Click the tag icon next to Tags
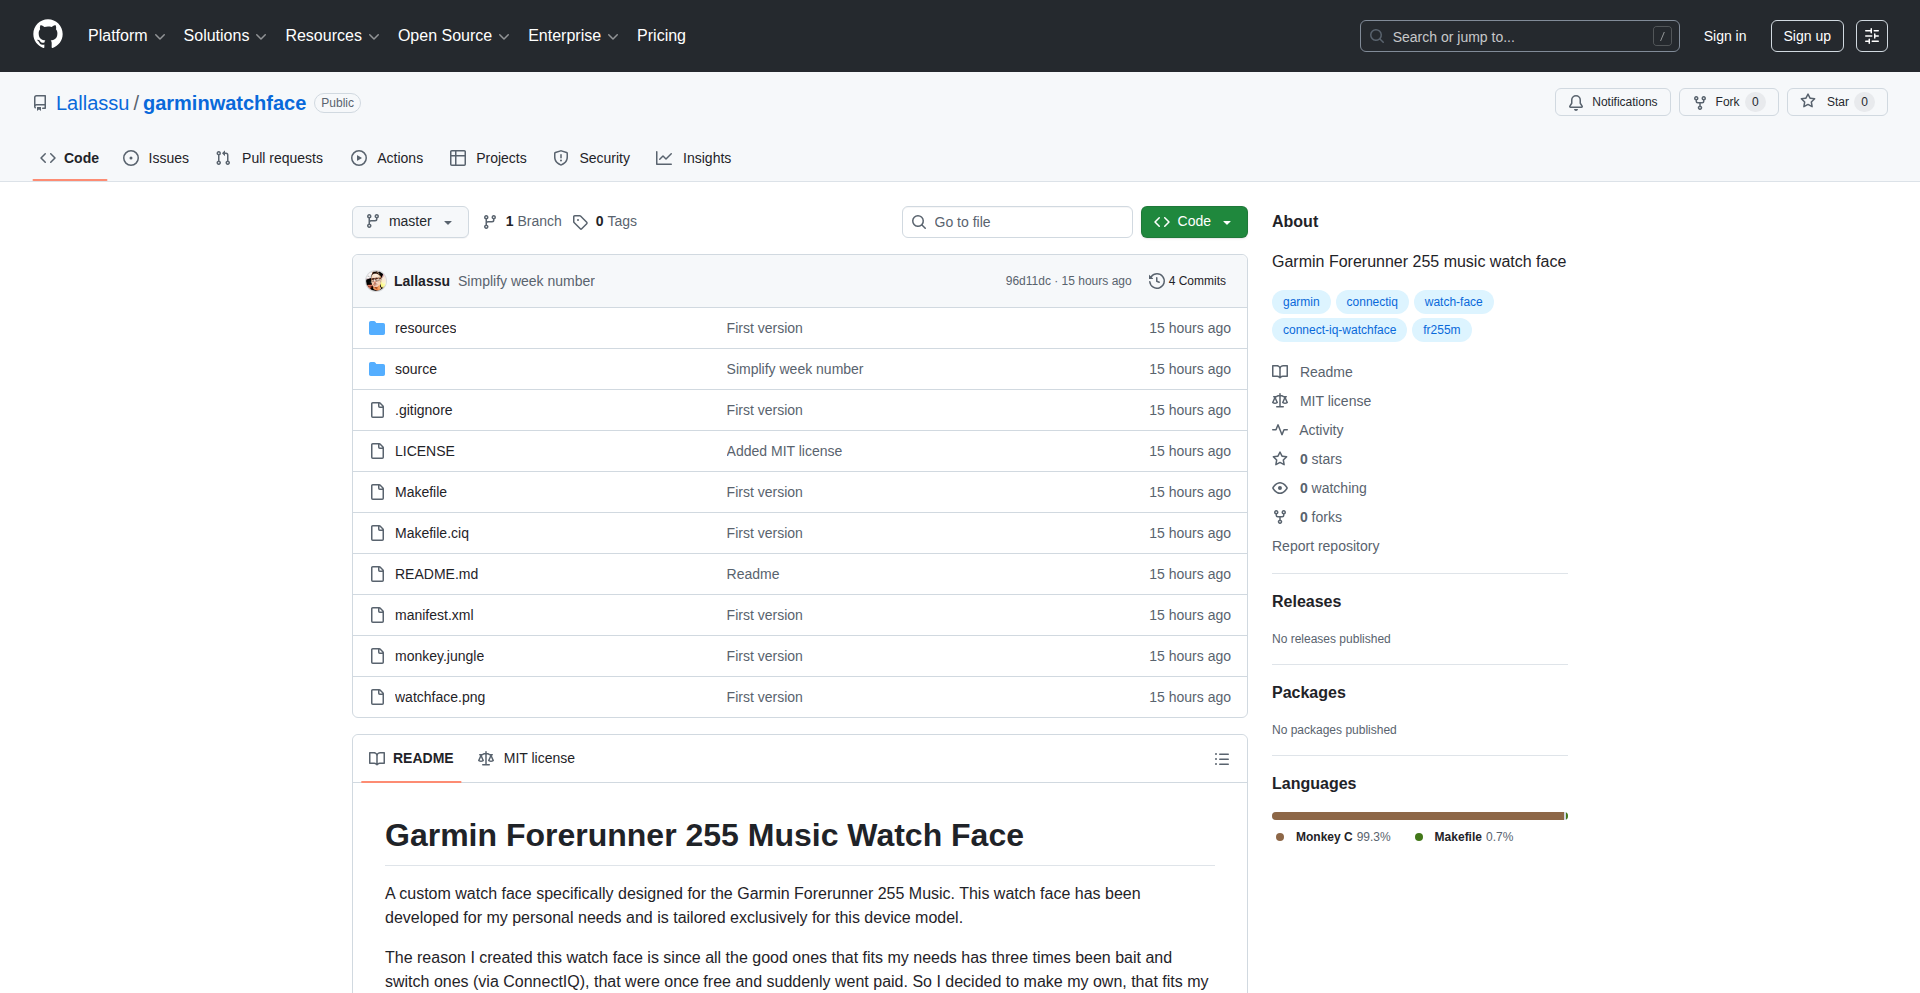The height and width of the screenshot is (993, 1920). (580, 222)
